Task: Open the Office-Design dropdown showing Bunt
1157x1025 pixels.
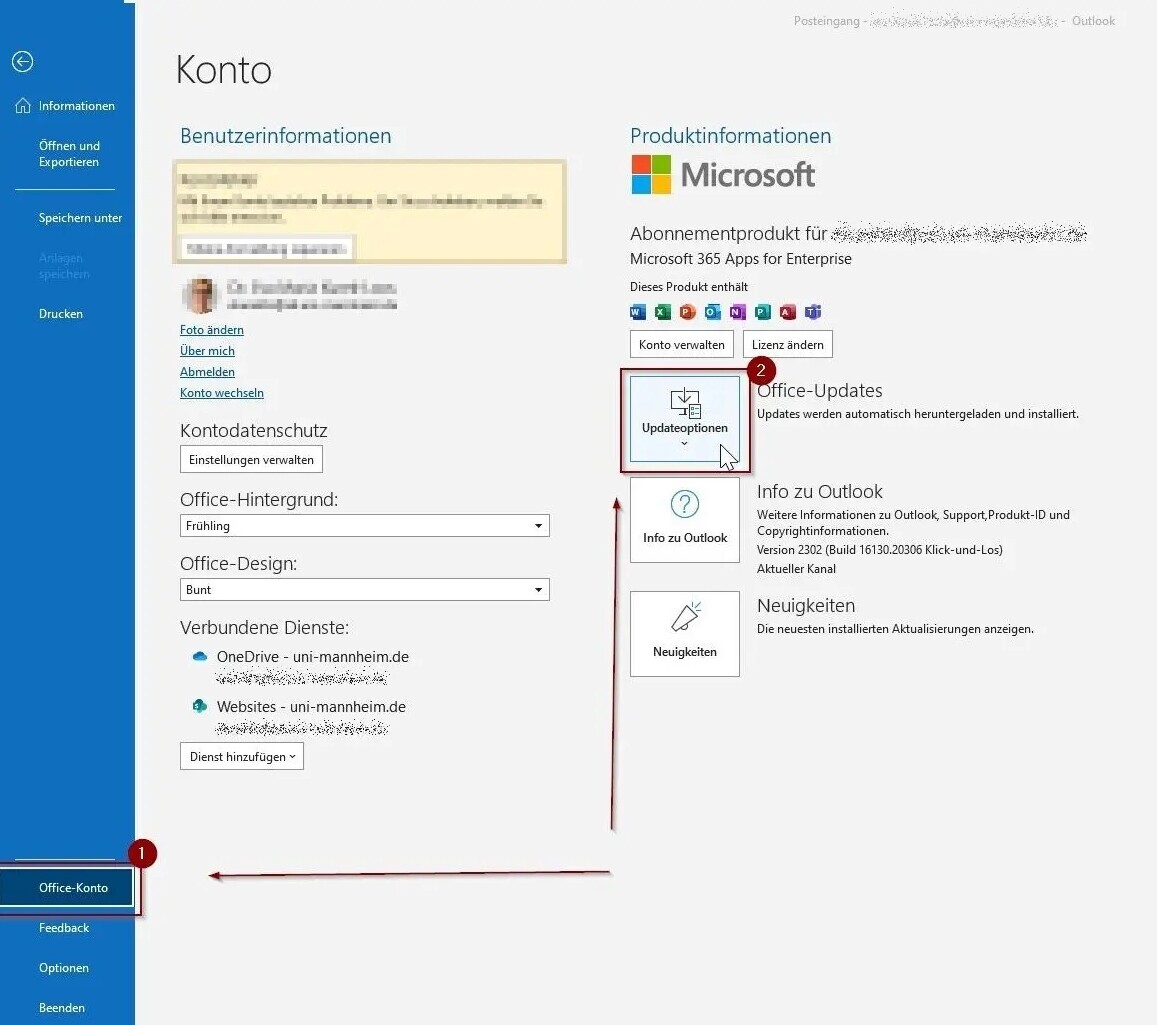Action: pos(365,590)
